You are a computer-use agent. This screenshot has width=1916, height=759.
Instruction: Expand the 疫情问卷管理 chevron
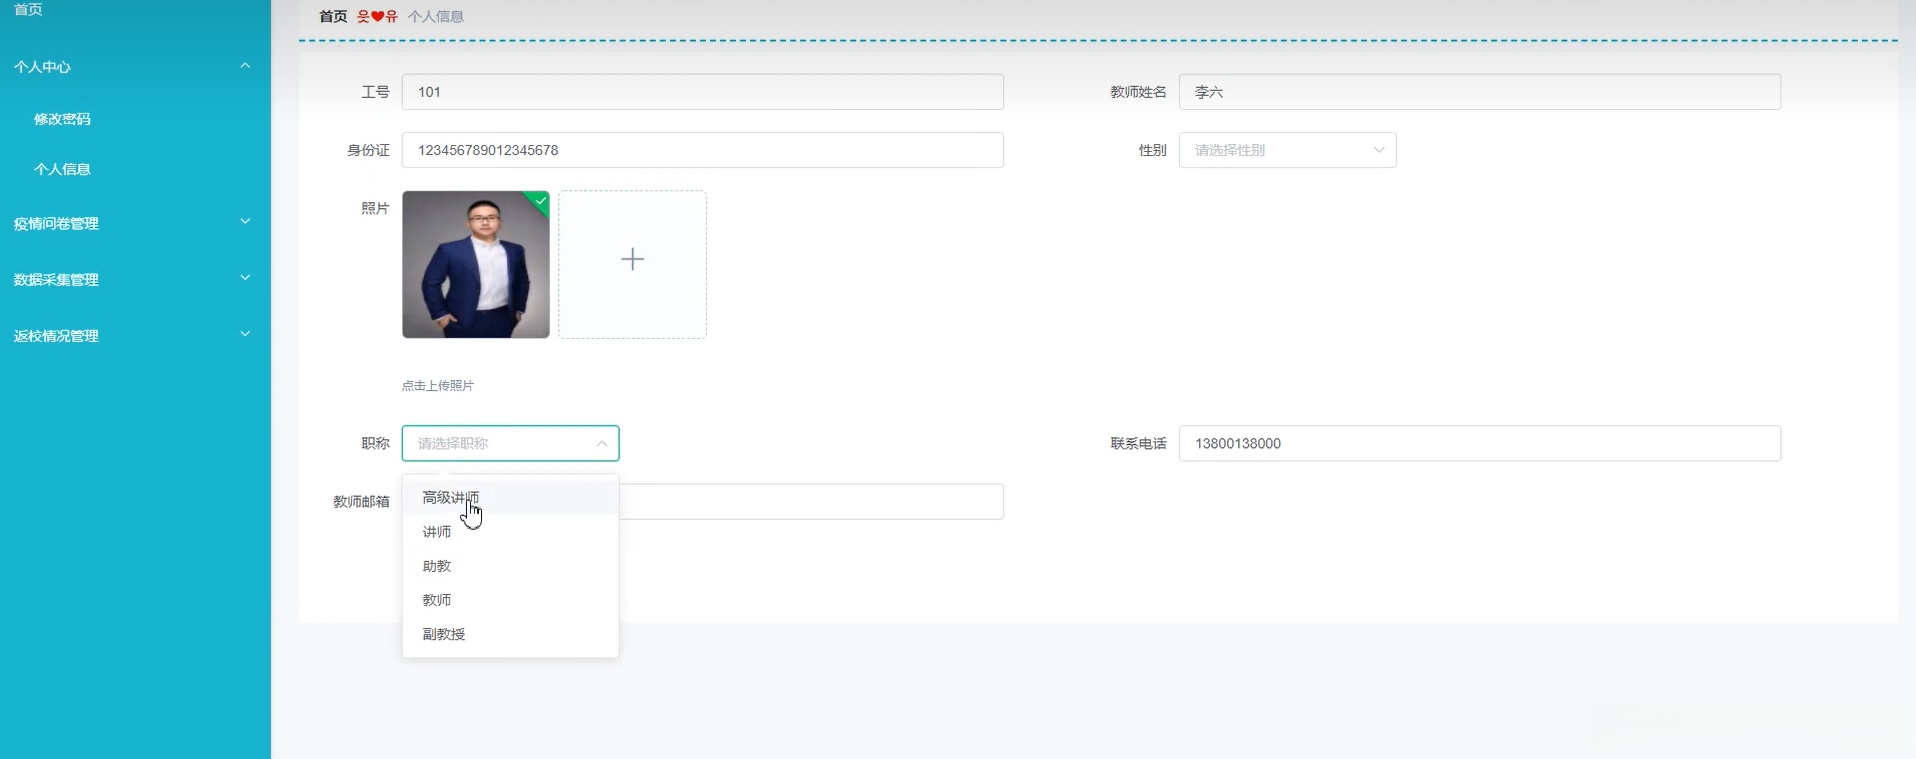coord(245,222)
